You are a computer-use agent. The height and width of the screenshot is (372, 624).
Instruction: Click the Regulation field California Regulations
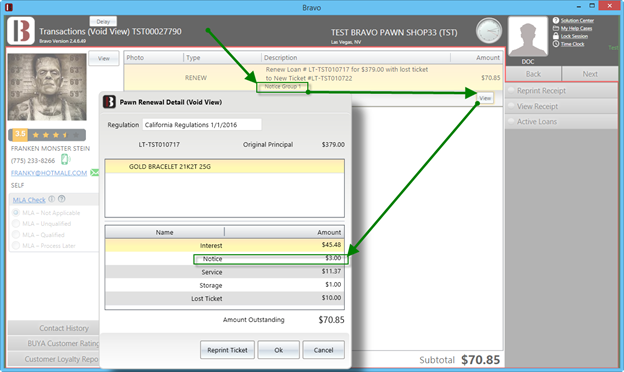[202, 125]
